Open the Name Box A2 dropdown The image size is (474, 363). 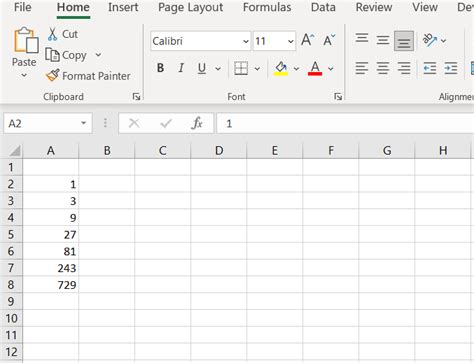pyautogui.click(x=83, y=123)
